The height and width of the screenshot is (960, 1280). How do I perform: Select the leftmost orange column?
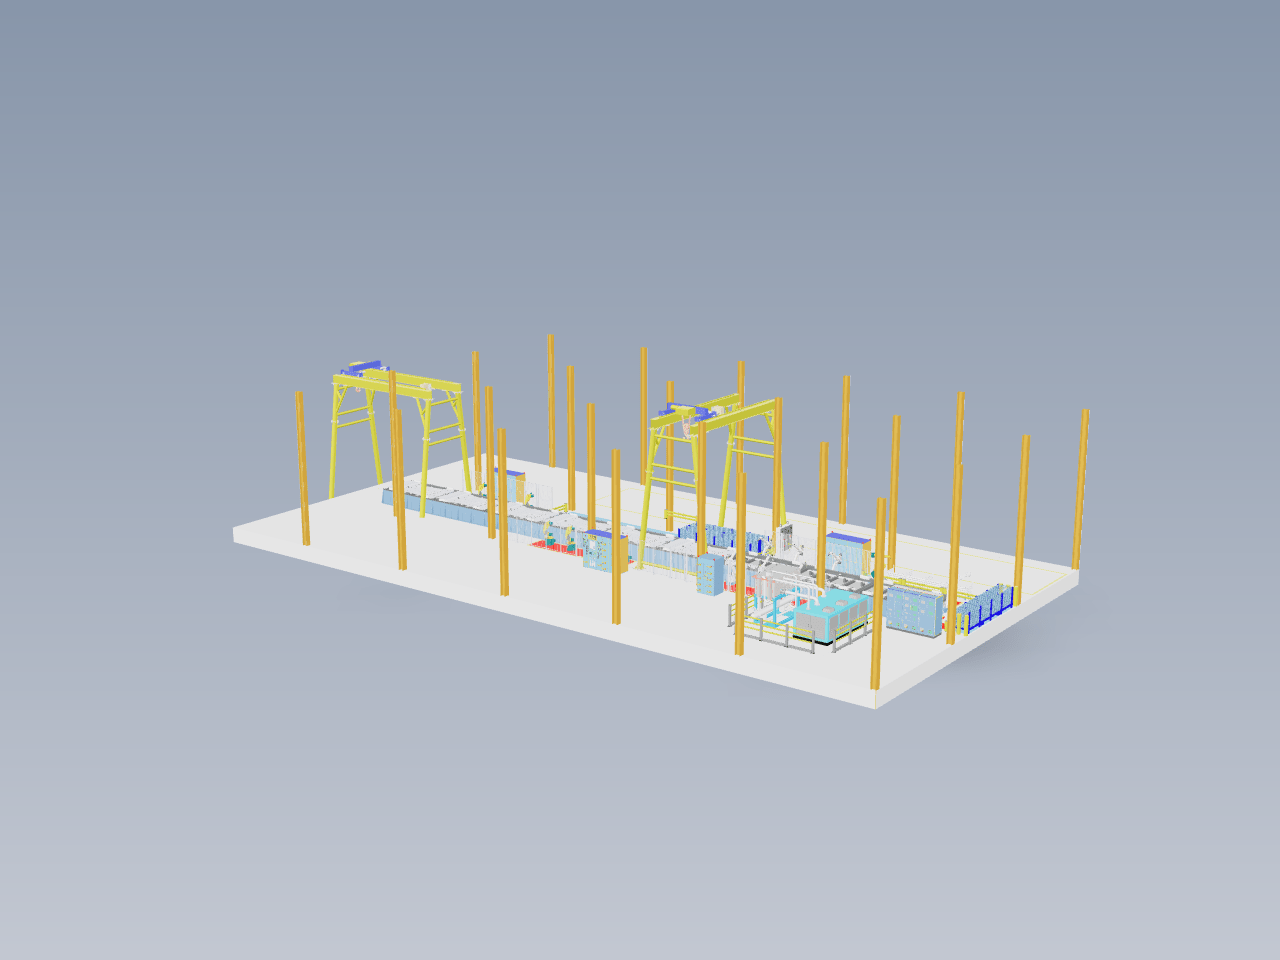click(x=302, y=468)
